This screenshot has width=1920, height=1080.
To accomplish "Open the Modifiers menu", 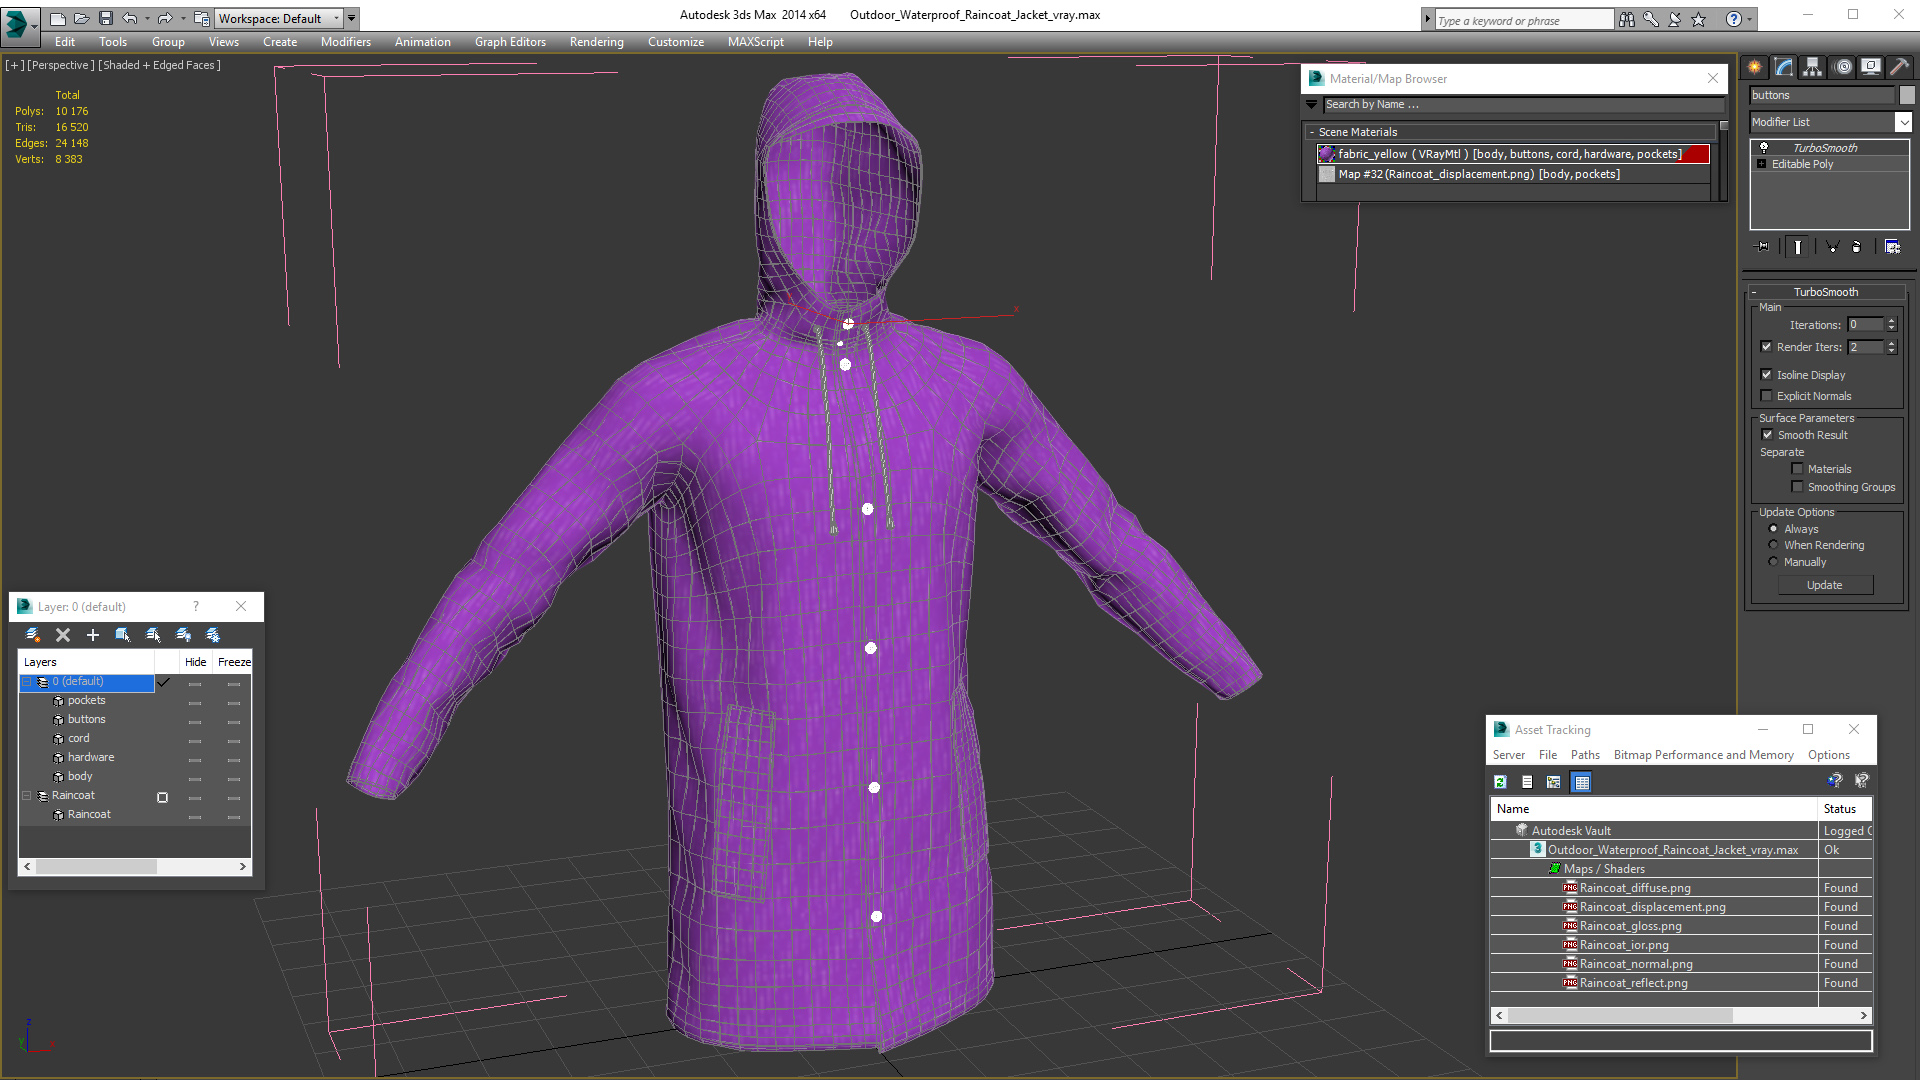I will click(x=346, y=42).
